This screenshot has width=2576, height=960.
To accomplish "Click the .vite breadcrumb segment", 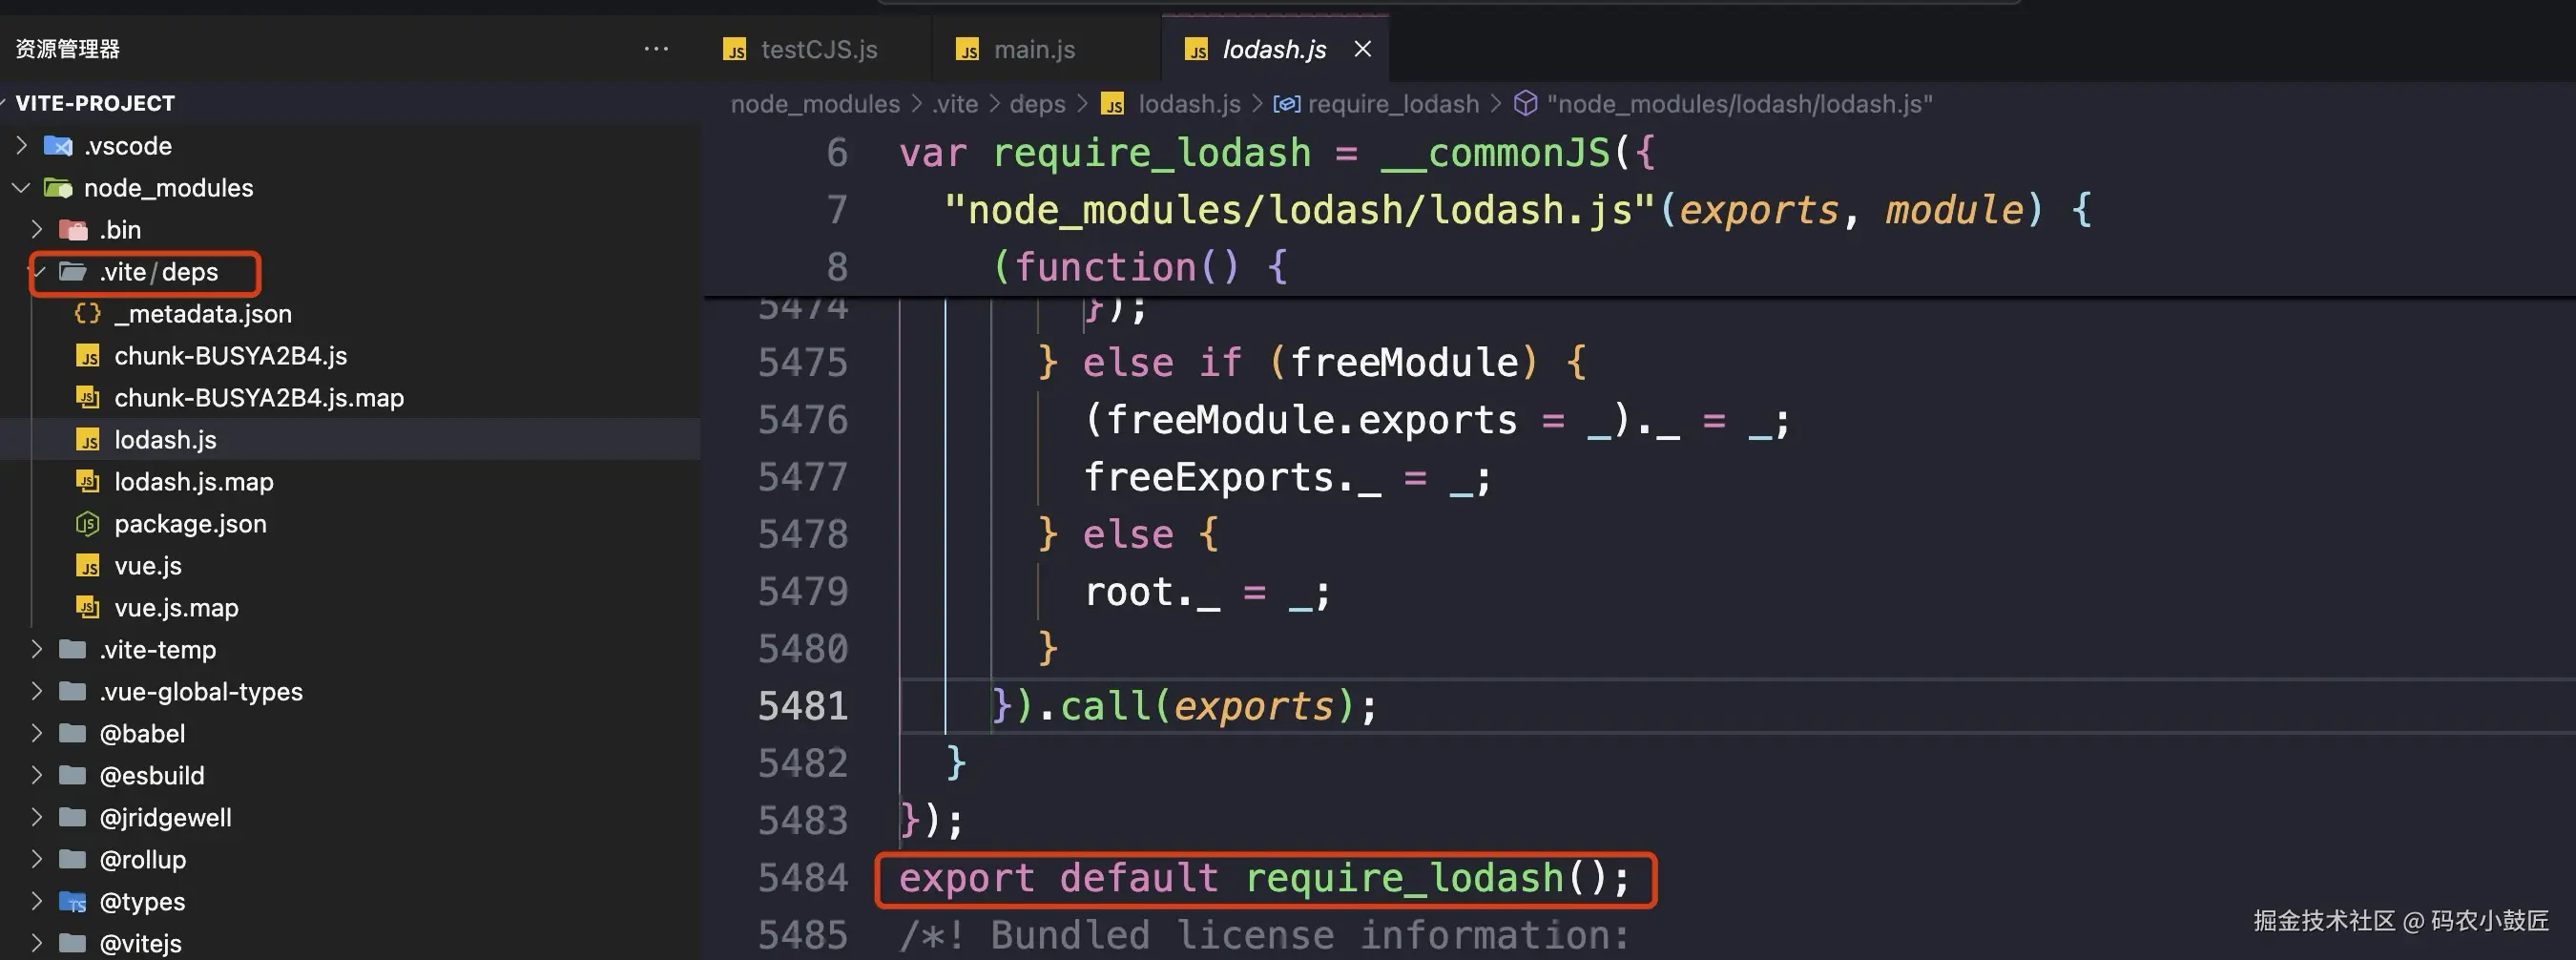I will 955,104.
